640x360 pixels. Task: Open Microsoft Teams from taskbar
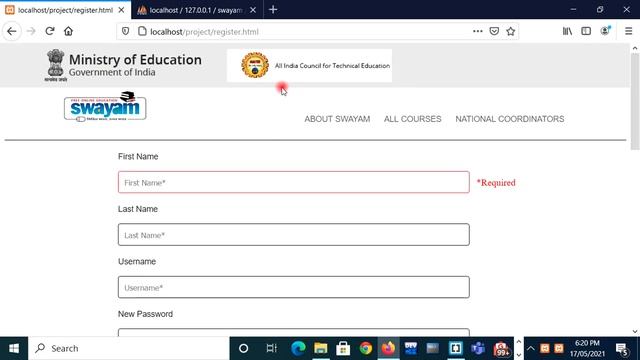coord(478,348)
